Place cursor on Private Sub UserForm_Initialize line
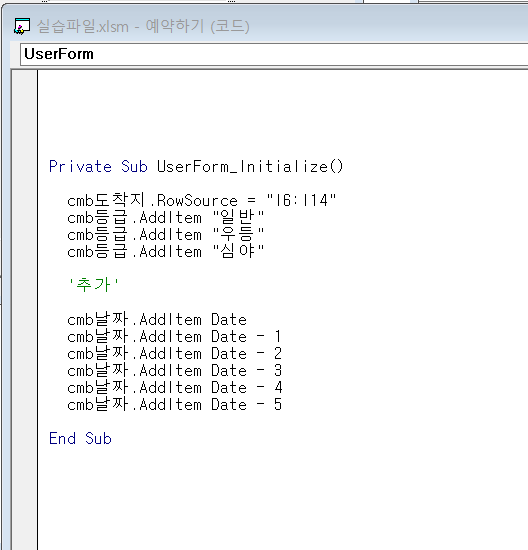This screenshot has width=528, height=550. click(x=196, y=166)
